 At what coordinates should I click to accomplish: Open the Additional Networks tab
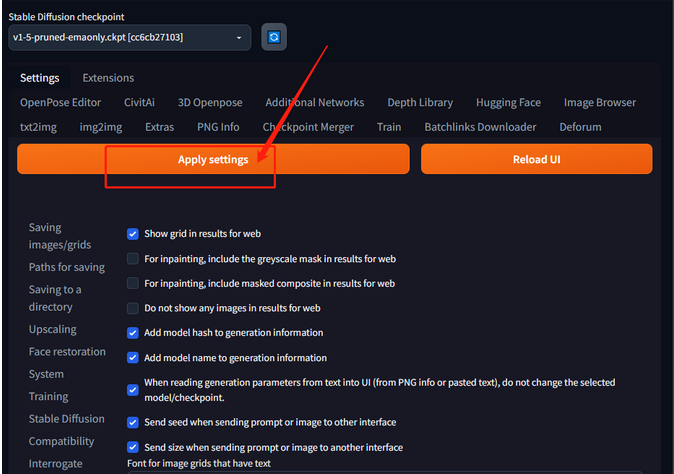(315, 102)
